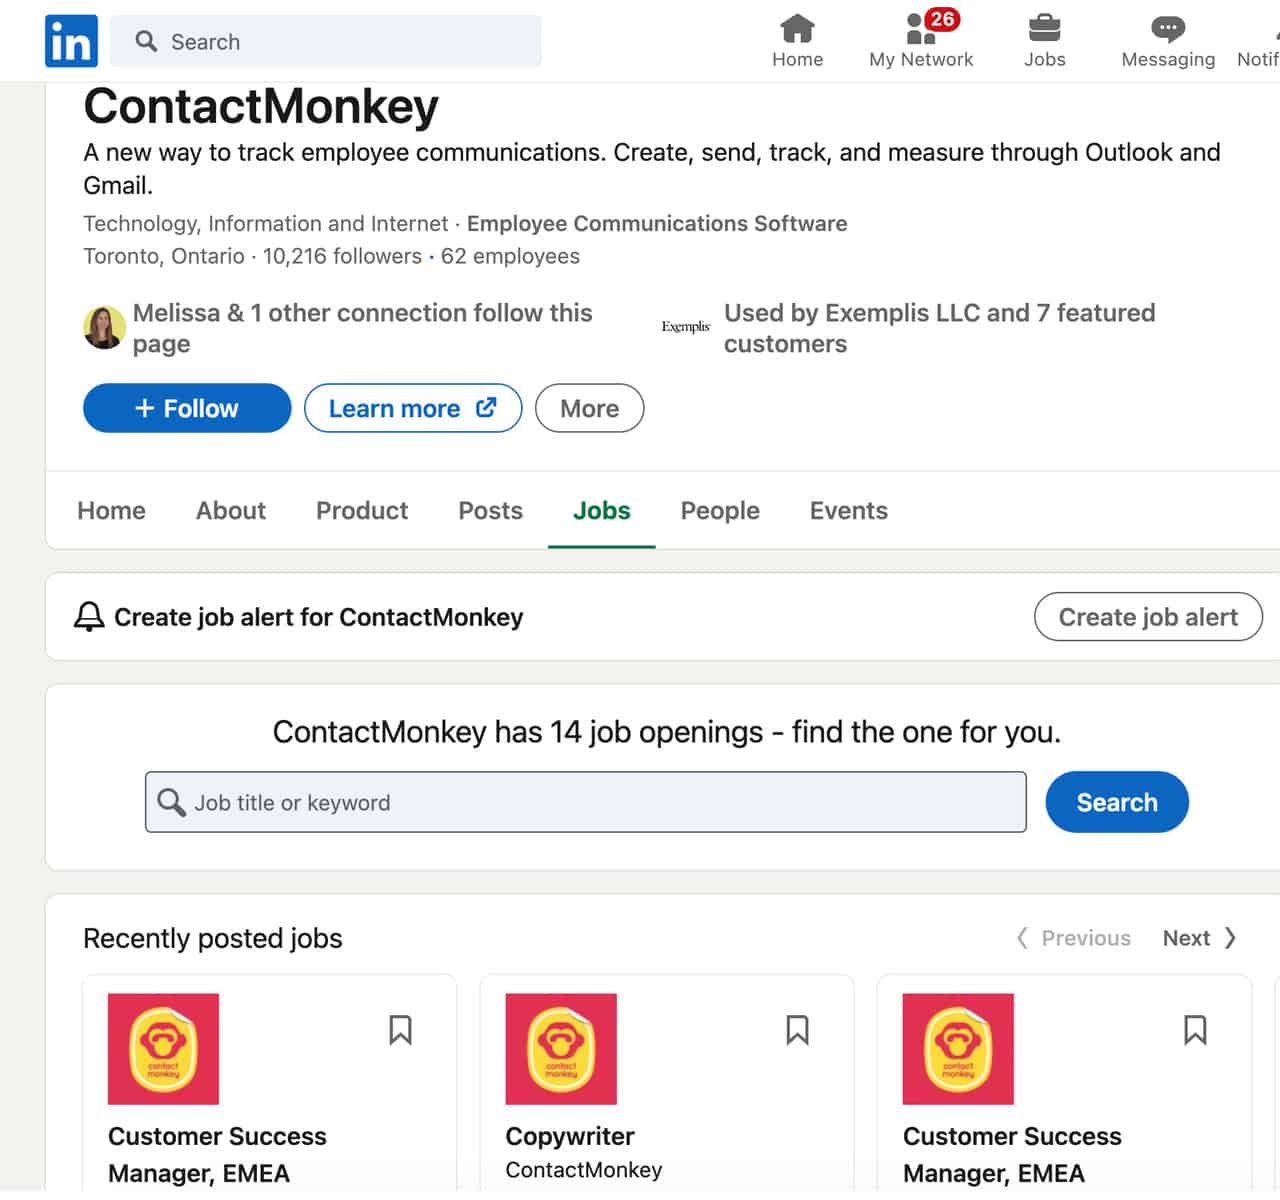Click the Exemplis company logo
Viewport: 1280px width, 1200px height.
[686, 327]
